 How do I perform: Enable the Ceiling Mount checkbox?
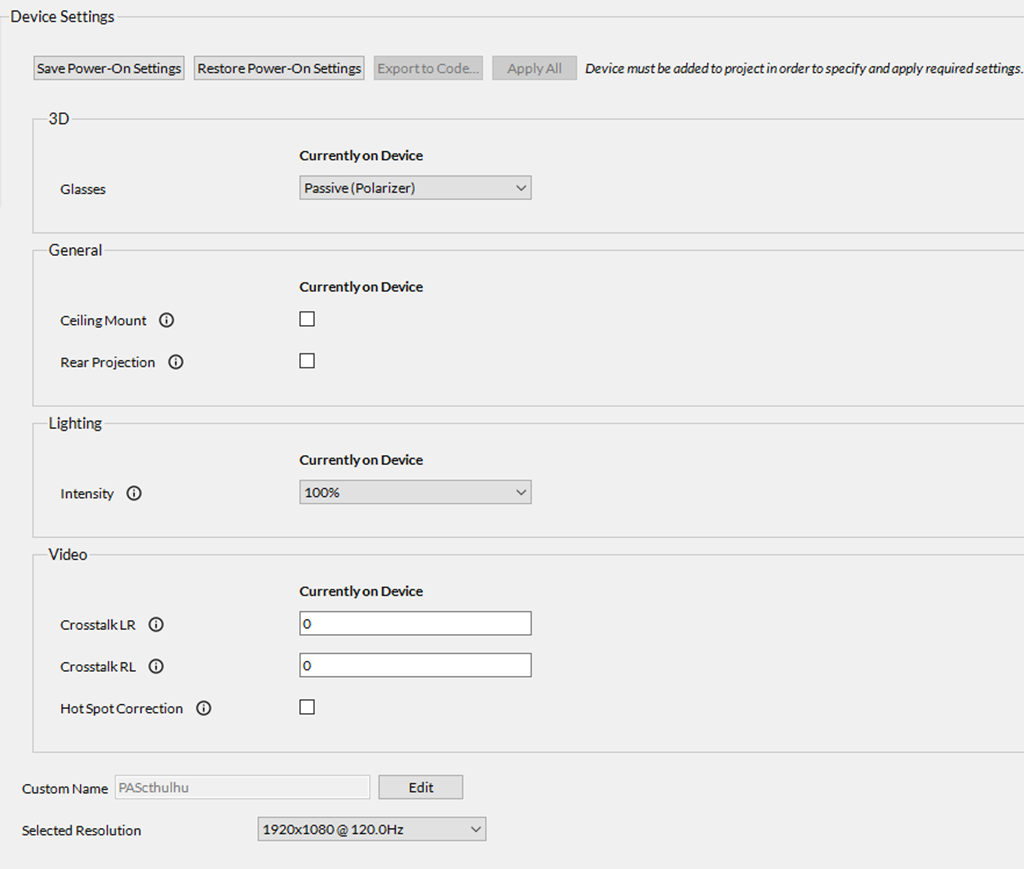(x=307, y=319)
